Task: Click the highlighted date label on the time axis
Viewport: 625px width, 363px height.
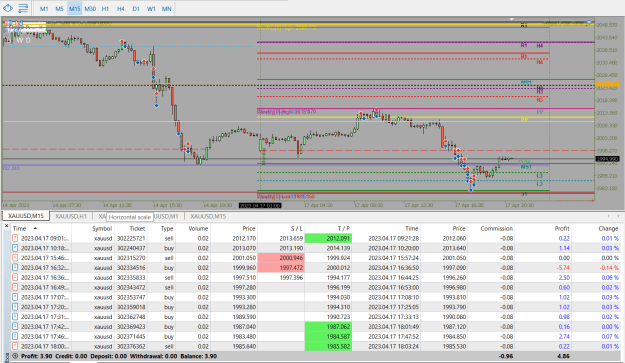Action: click(260, 205)
